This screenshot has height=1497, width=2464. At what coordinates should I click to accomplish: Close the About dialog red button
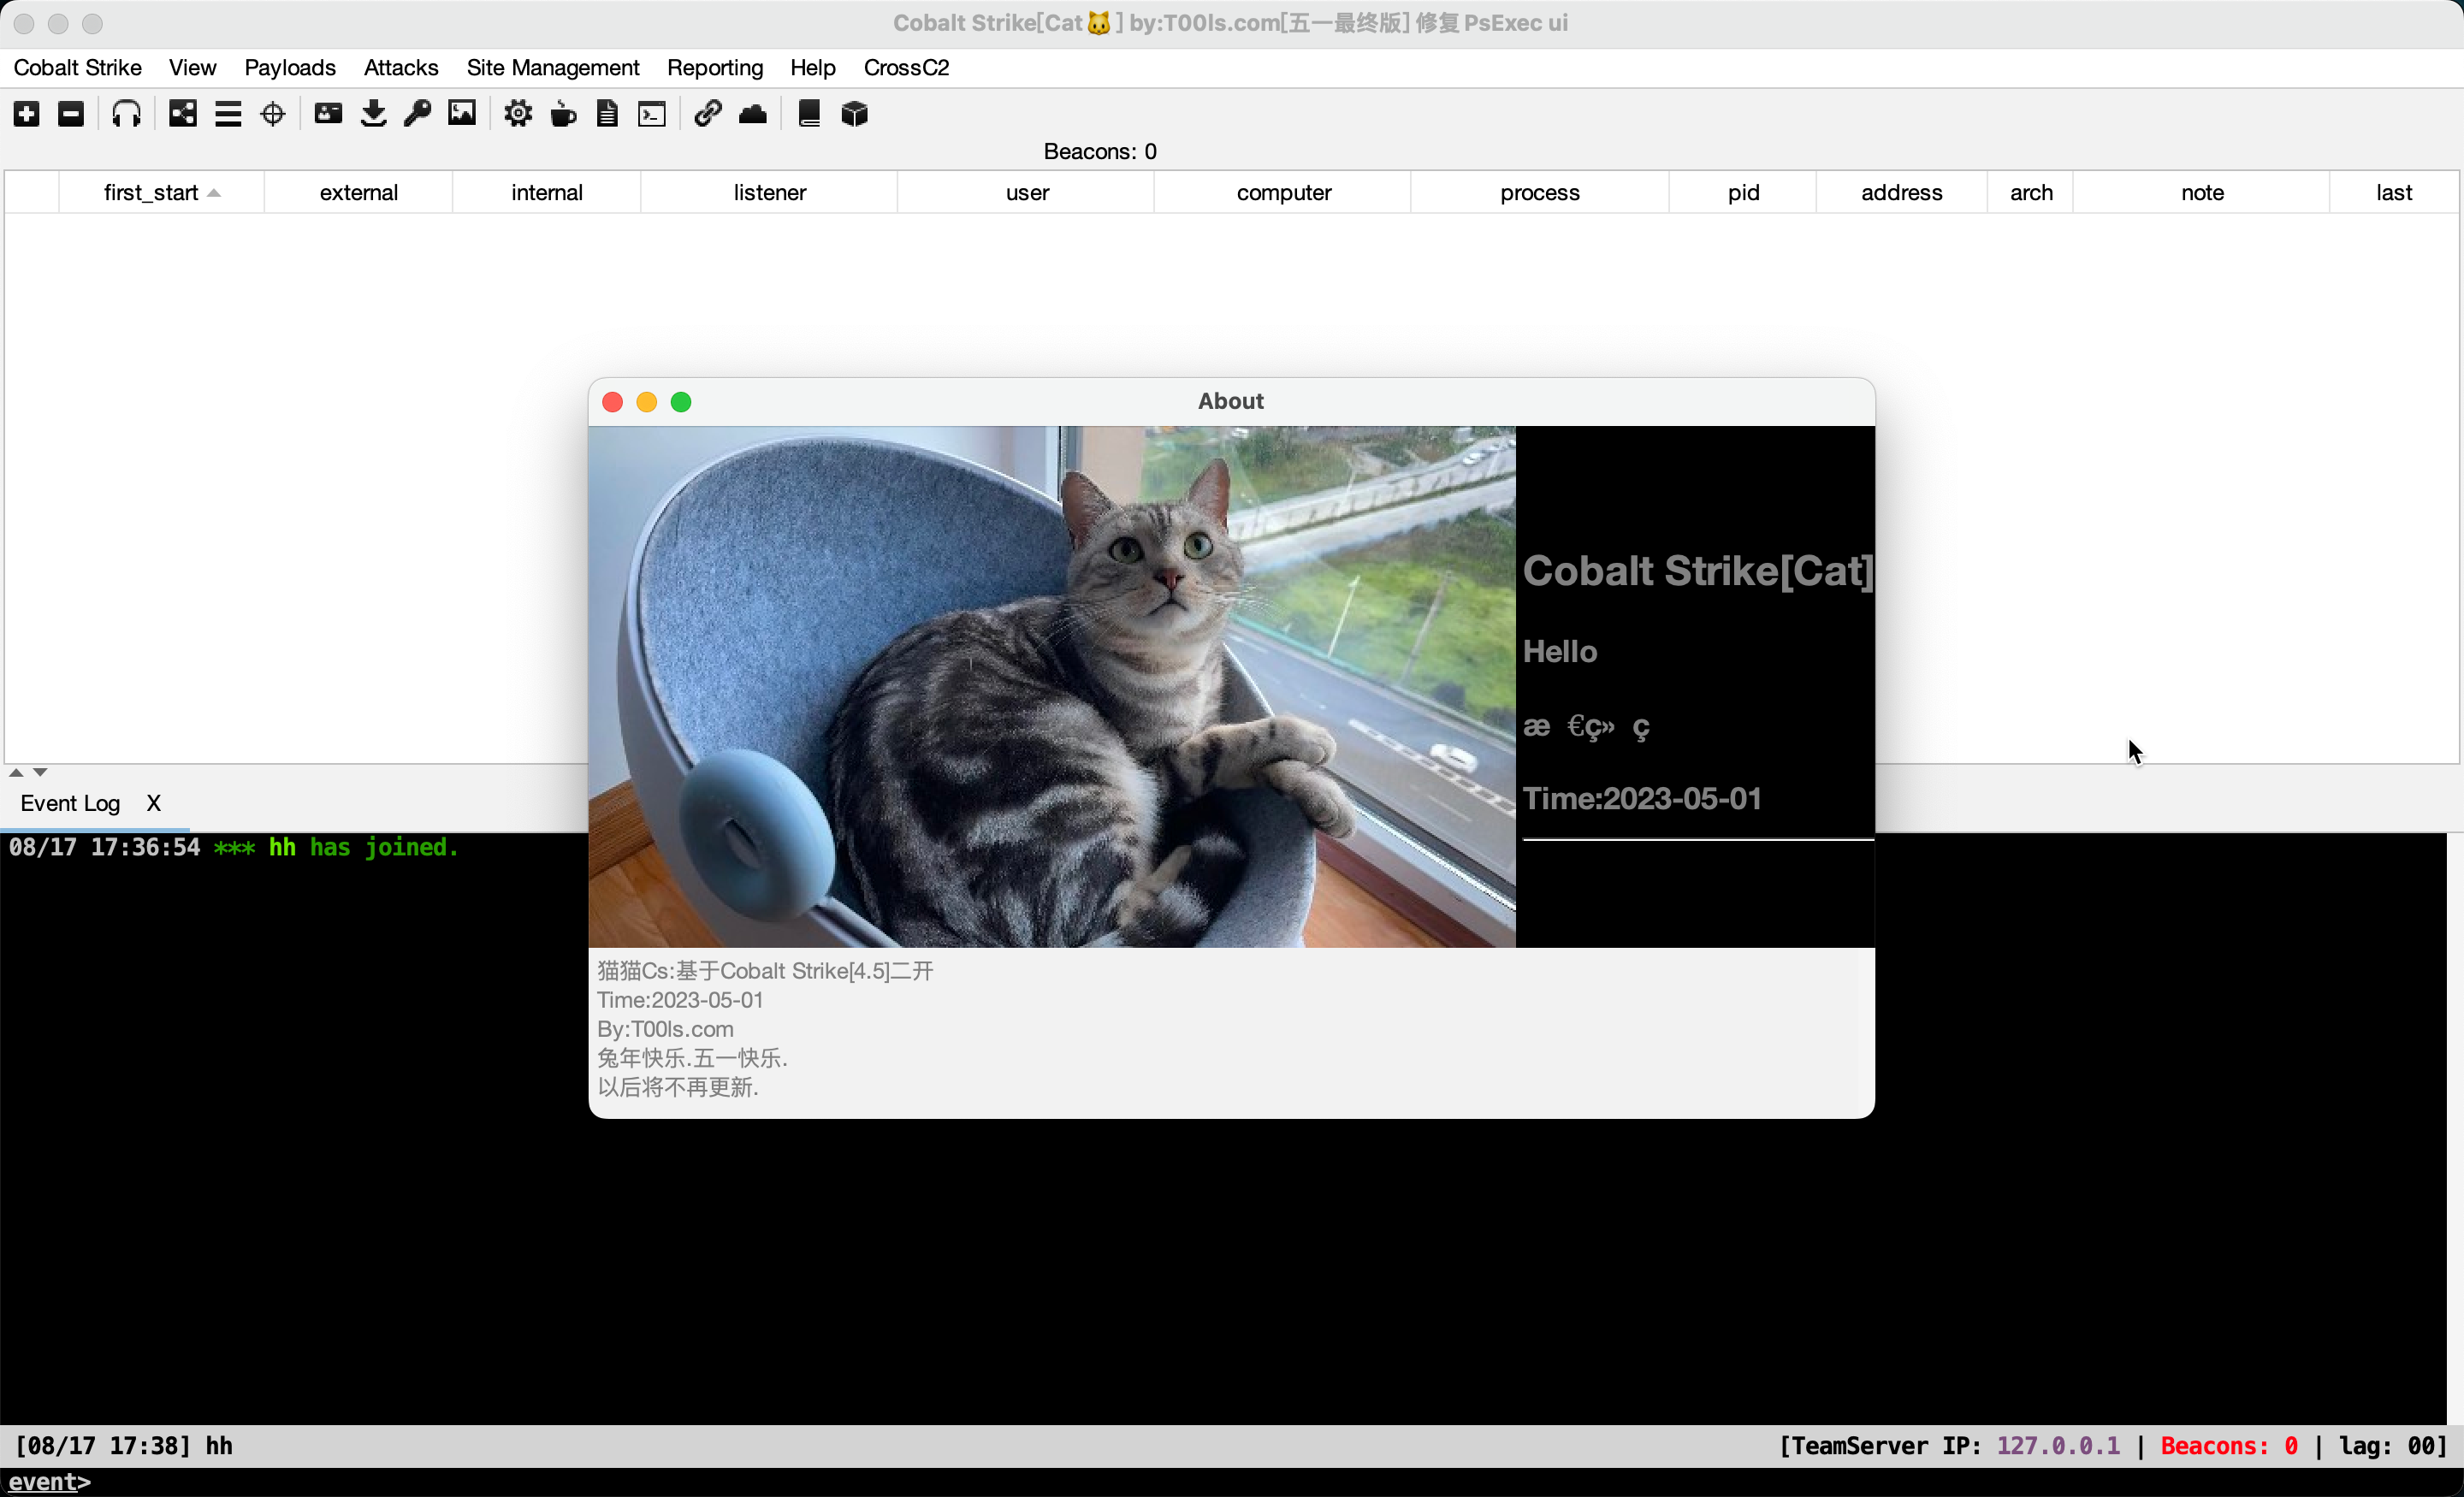pyautogui.click(x=613, y=402)
